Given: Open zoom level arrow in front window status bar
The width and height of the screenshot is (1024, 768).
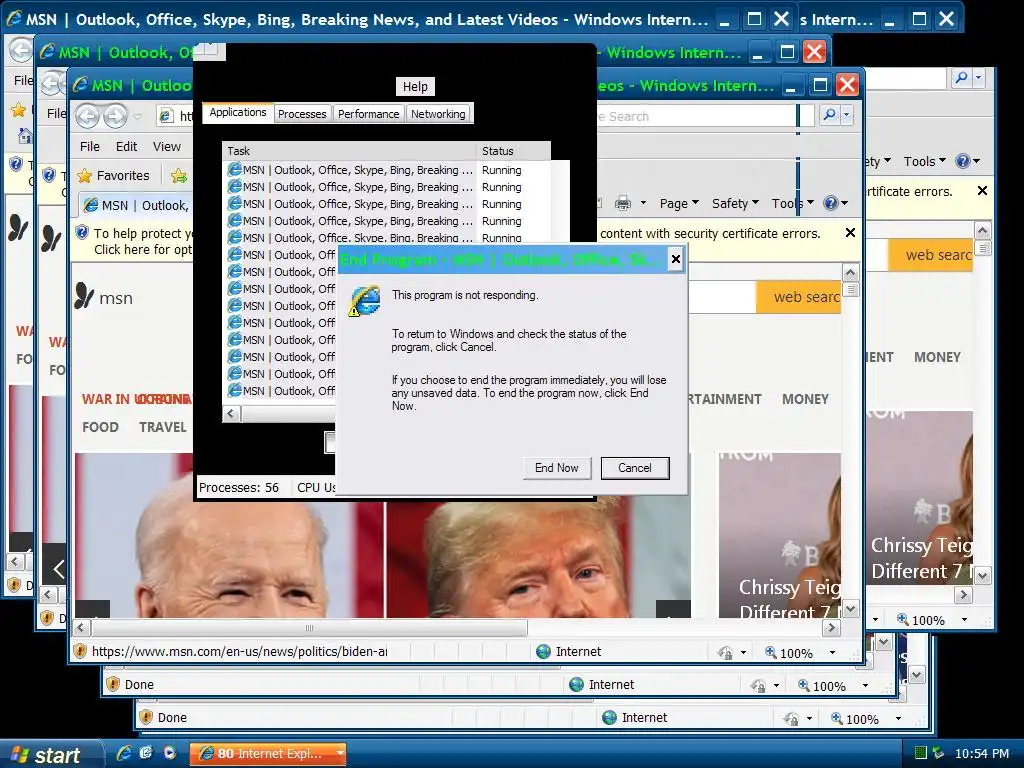Looking at the screenshot, I should (x=832, y=652).
